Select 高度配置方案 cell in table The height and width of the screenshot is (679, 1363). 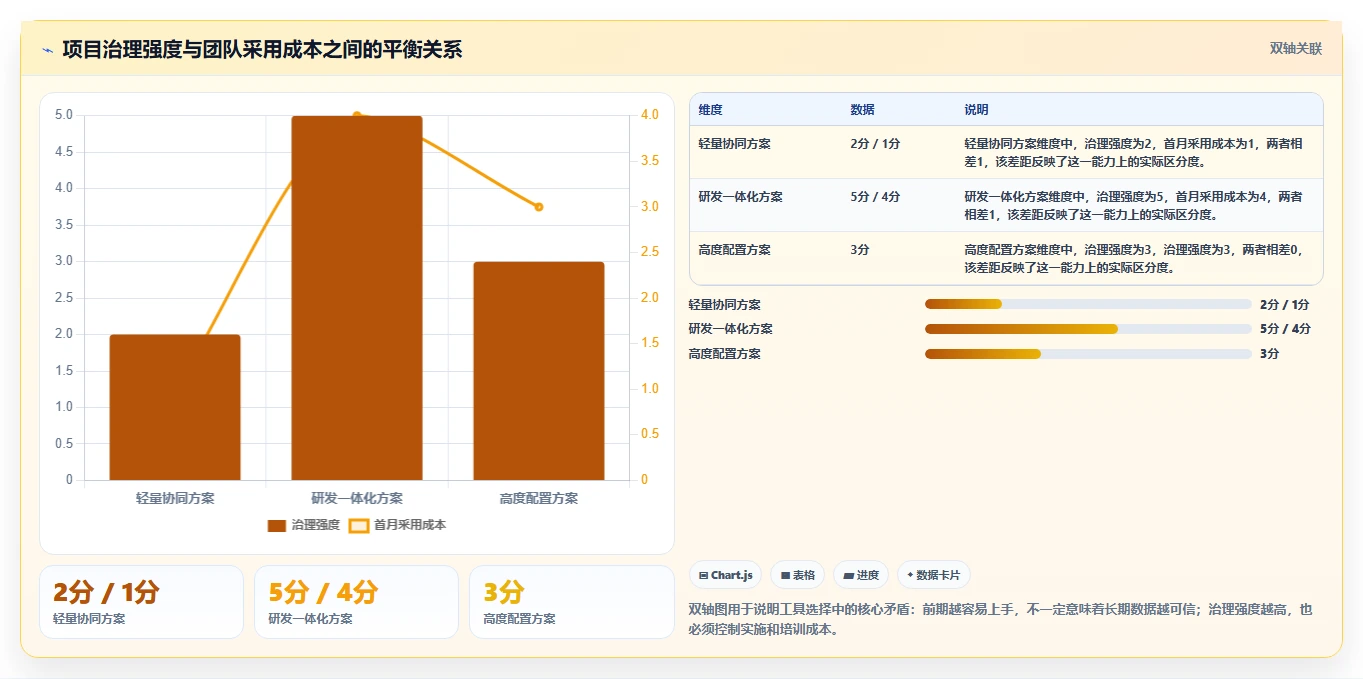tap(735, 250)
